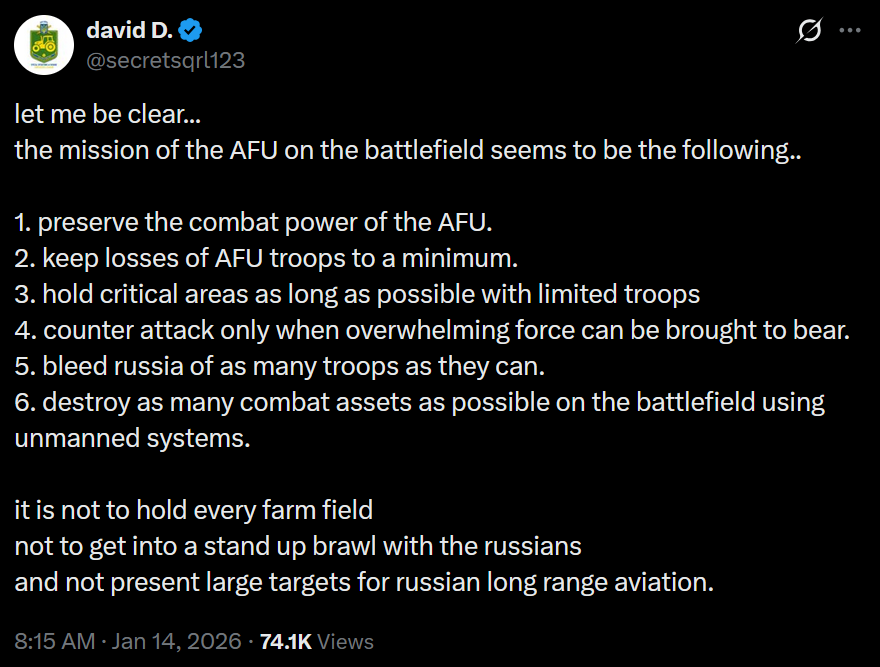This screenshot has width=880, height=667.
Task: Click the 'hold every farm field' line
Action: (x=194, y=510)
